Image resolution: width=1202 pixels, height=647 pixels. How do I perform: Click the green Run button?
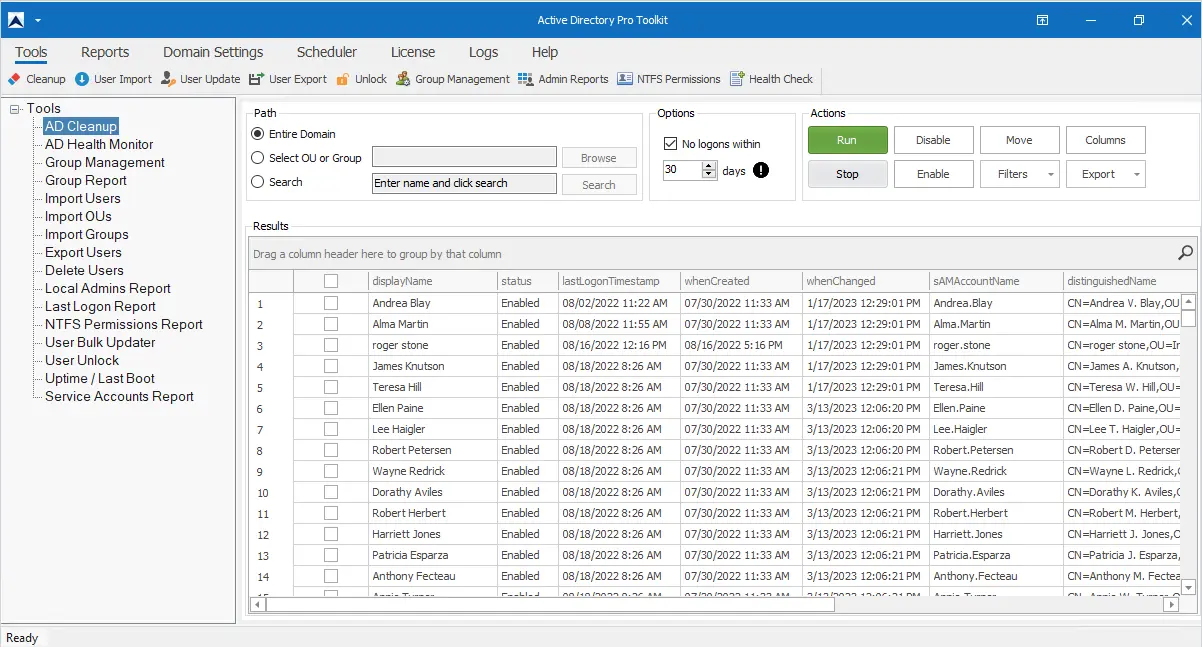pyautogui.click(x=847, y=140)
